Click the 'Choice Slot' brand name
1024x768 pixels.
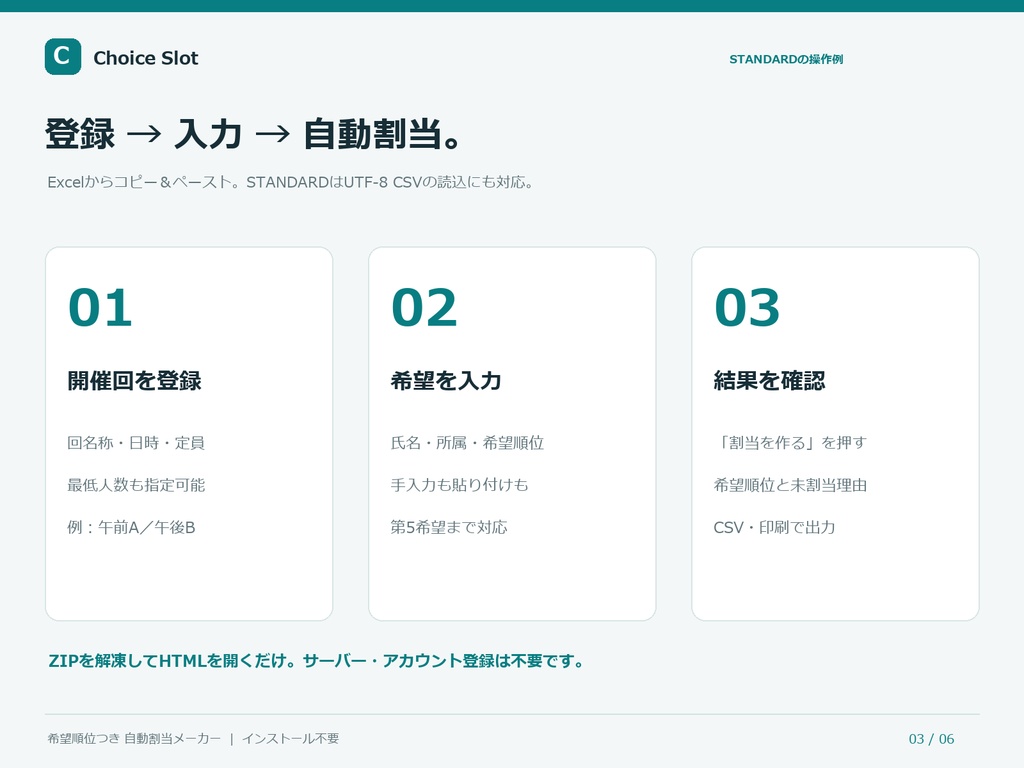(146, 58)
